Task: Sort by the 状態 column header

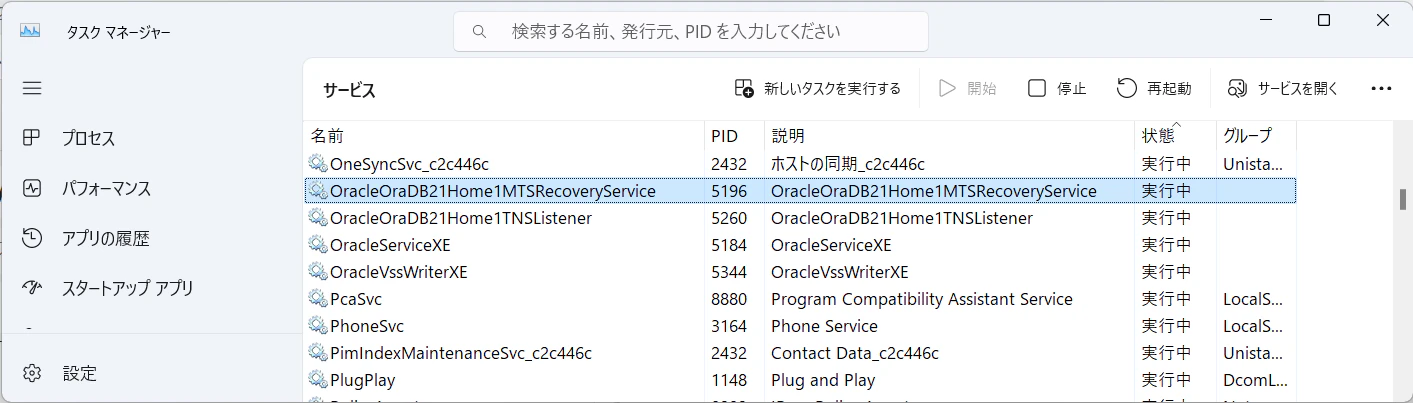Action: 1175,135
